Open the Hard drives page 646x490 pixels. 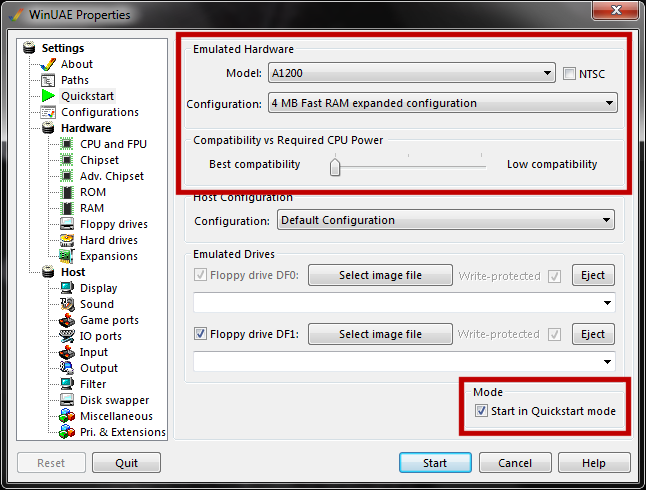pyautogui.click(x=109, y=240)
